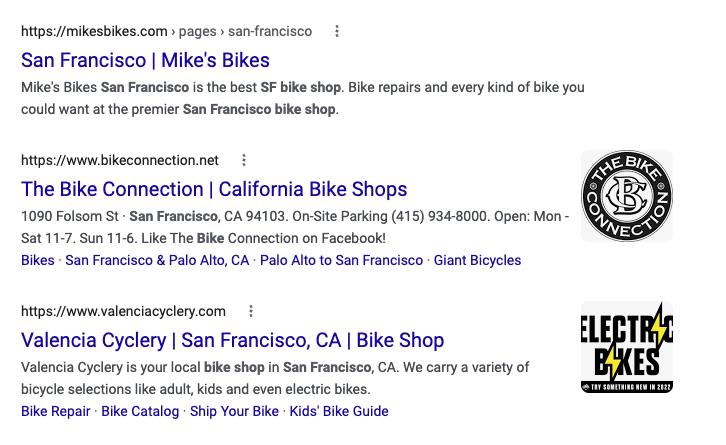The width and height of the screenshot is (726, 445).
Task: Go to the Giant Bicycles sitelink
Action: click(x=477, y=260)
